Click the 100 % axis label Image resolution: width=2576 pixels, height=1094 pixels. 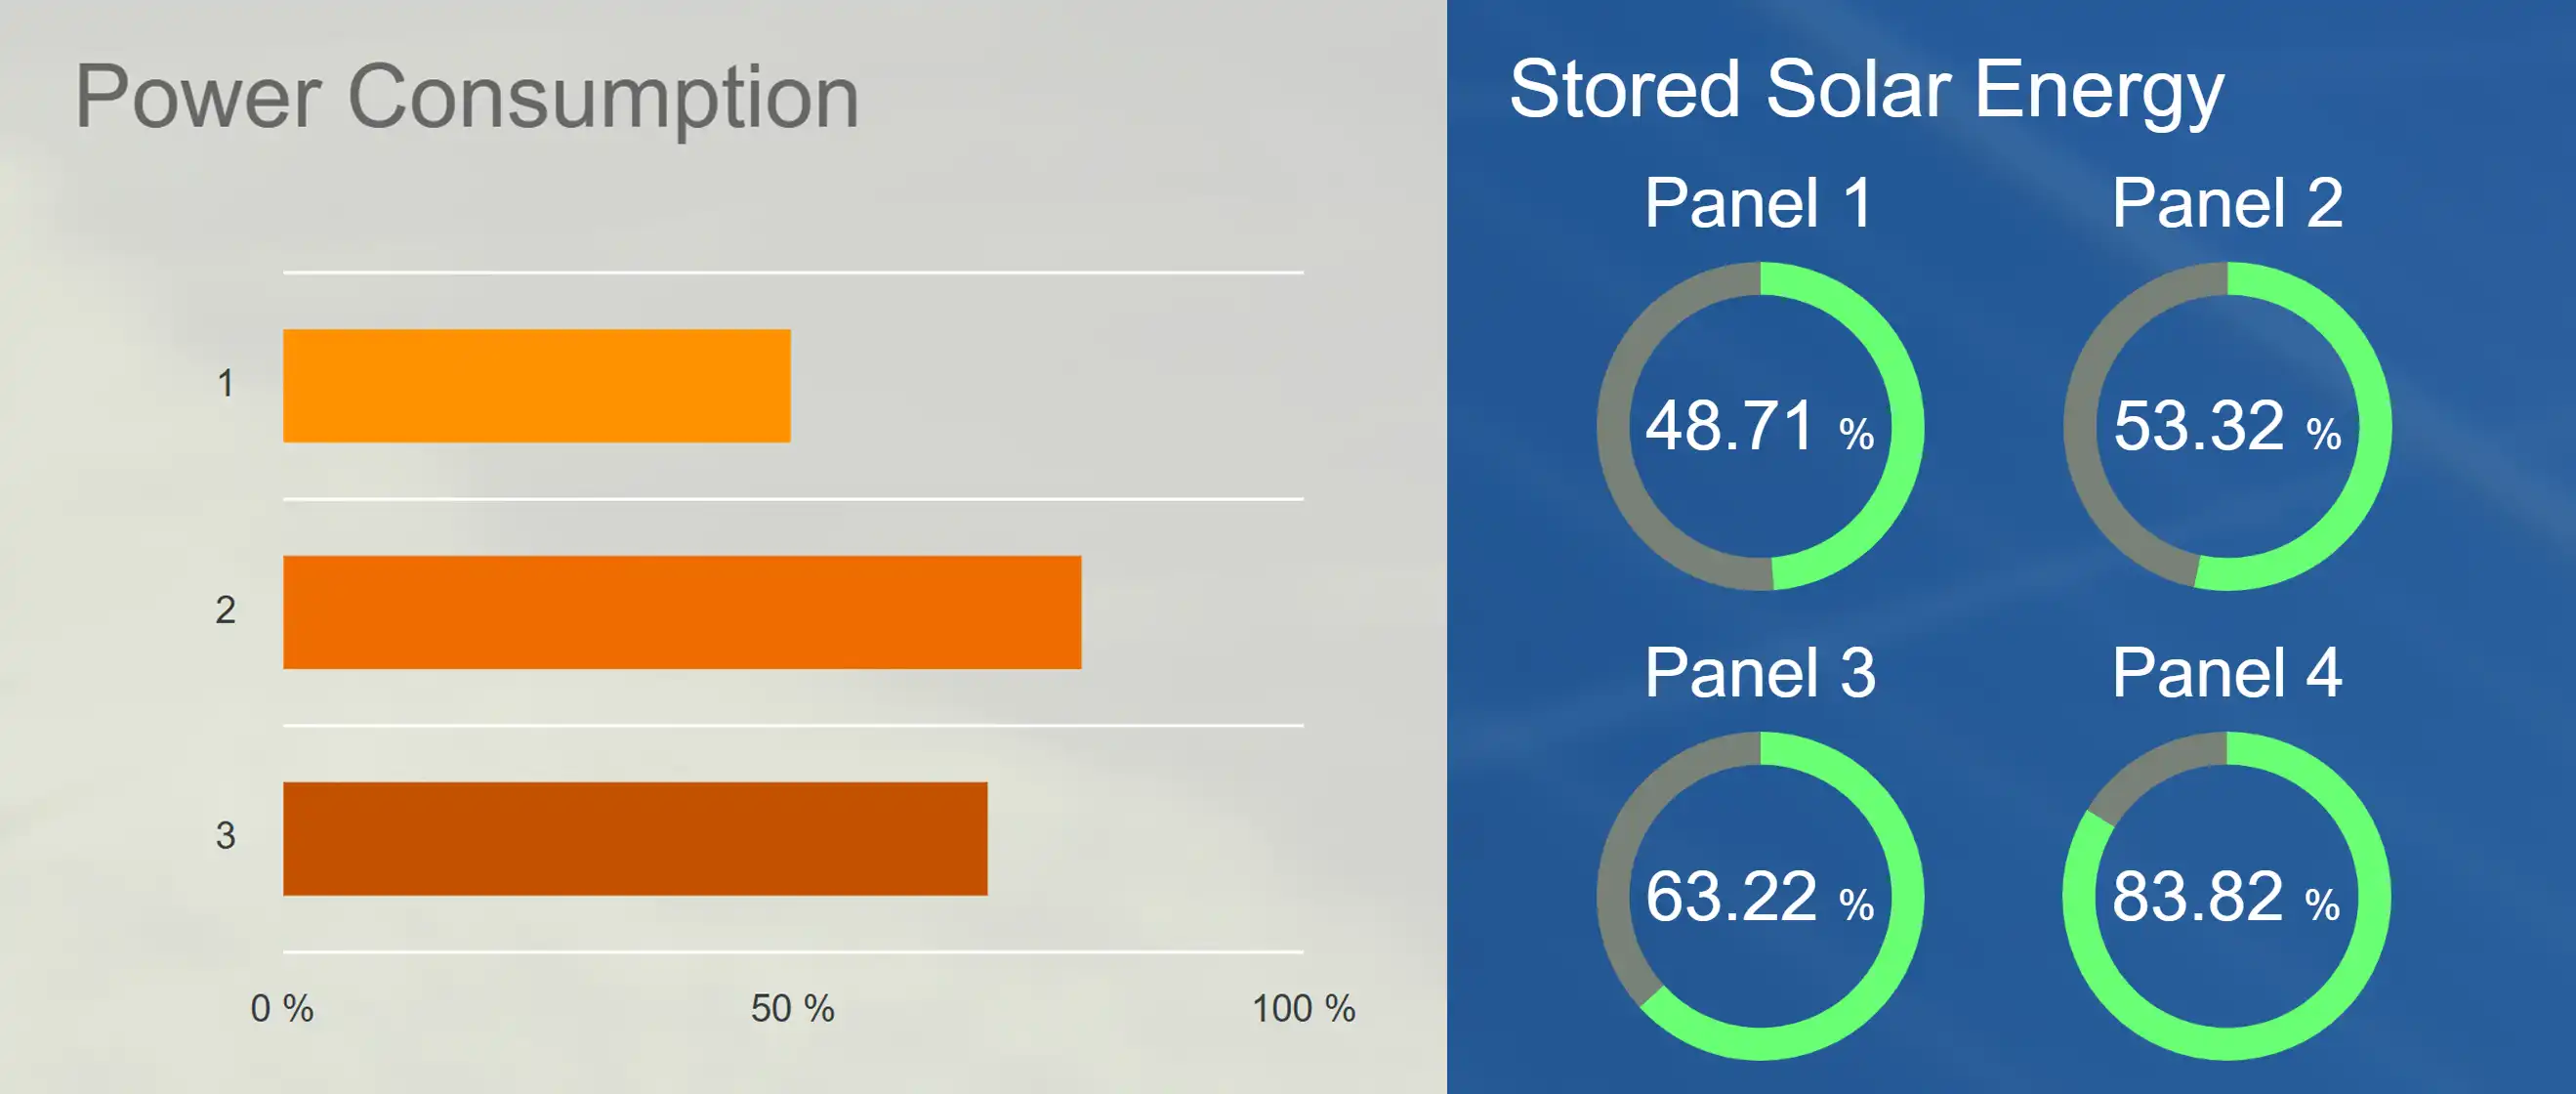[x=1303, y=1008]
